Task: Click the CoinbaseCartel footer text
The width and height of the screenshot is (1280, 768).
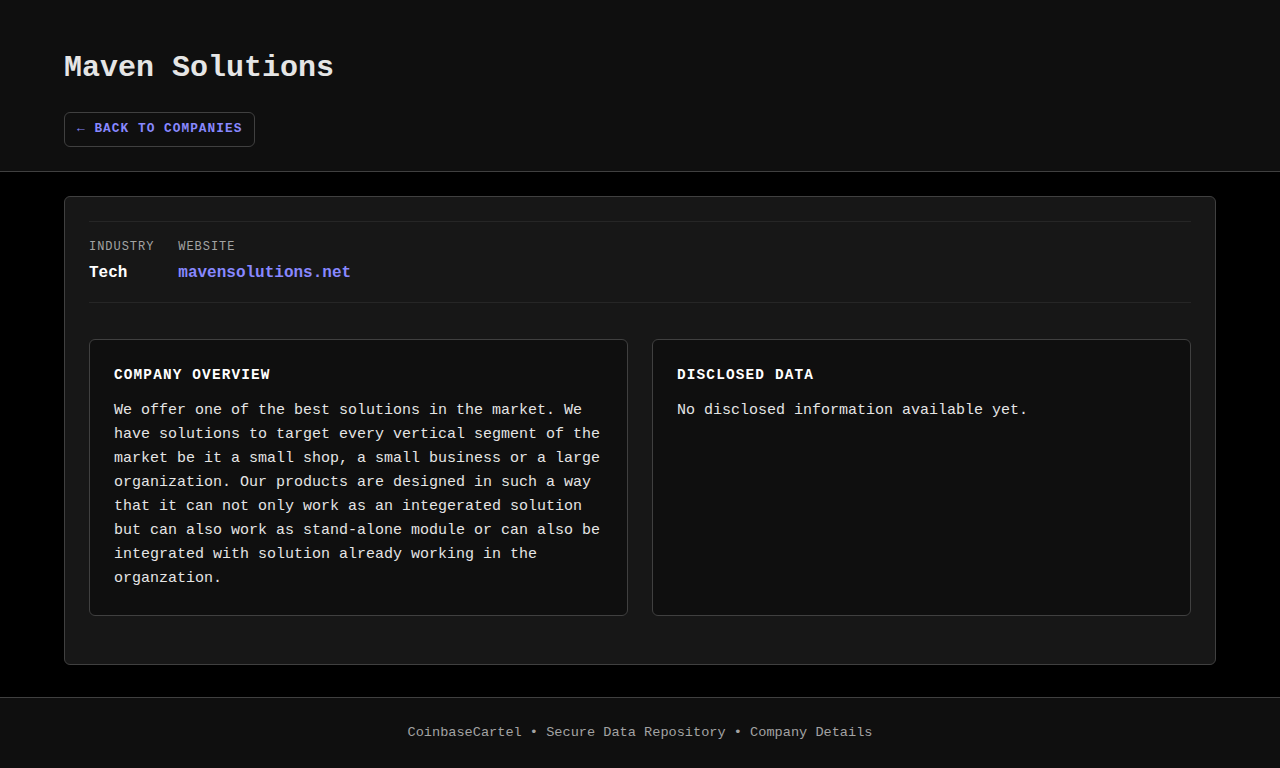Action: click(464, 732)
